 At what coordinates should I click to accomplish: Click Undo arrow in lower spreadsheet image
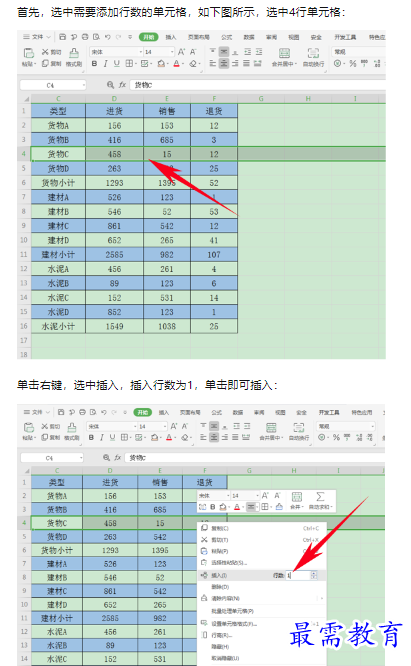pyautogui.click(x=104, y=412)
